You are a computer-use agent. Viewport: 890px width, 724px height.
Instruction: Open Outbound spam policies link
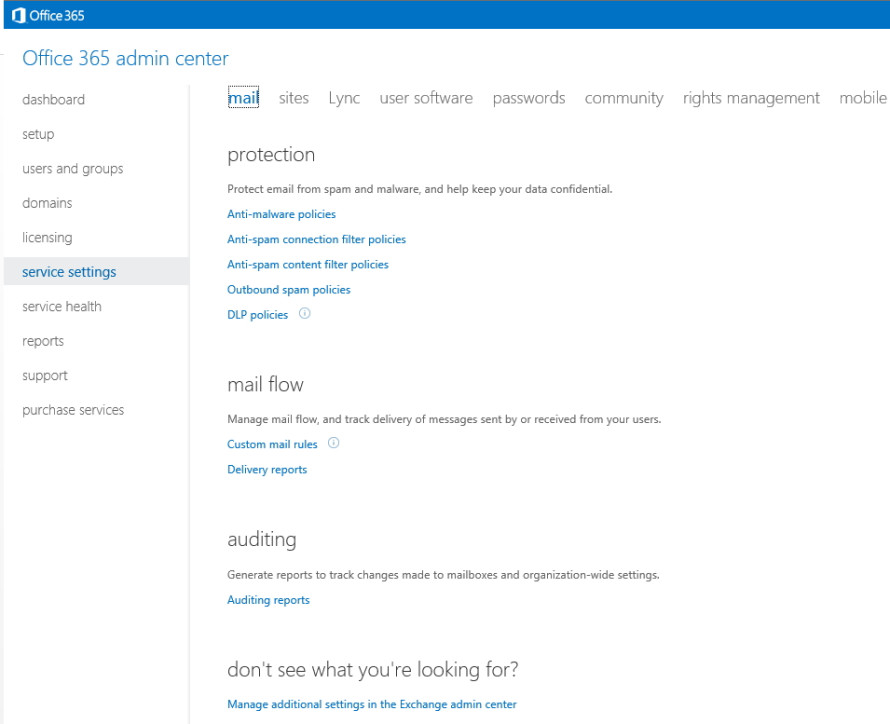tap(288, 289)
